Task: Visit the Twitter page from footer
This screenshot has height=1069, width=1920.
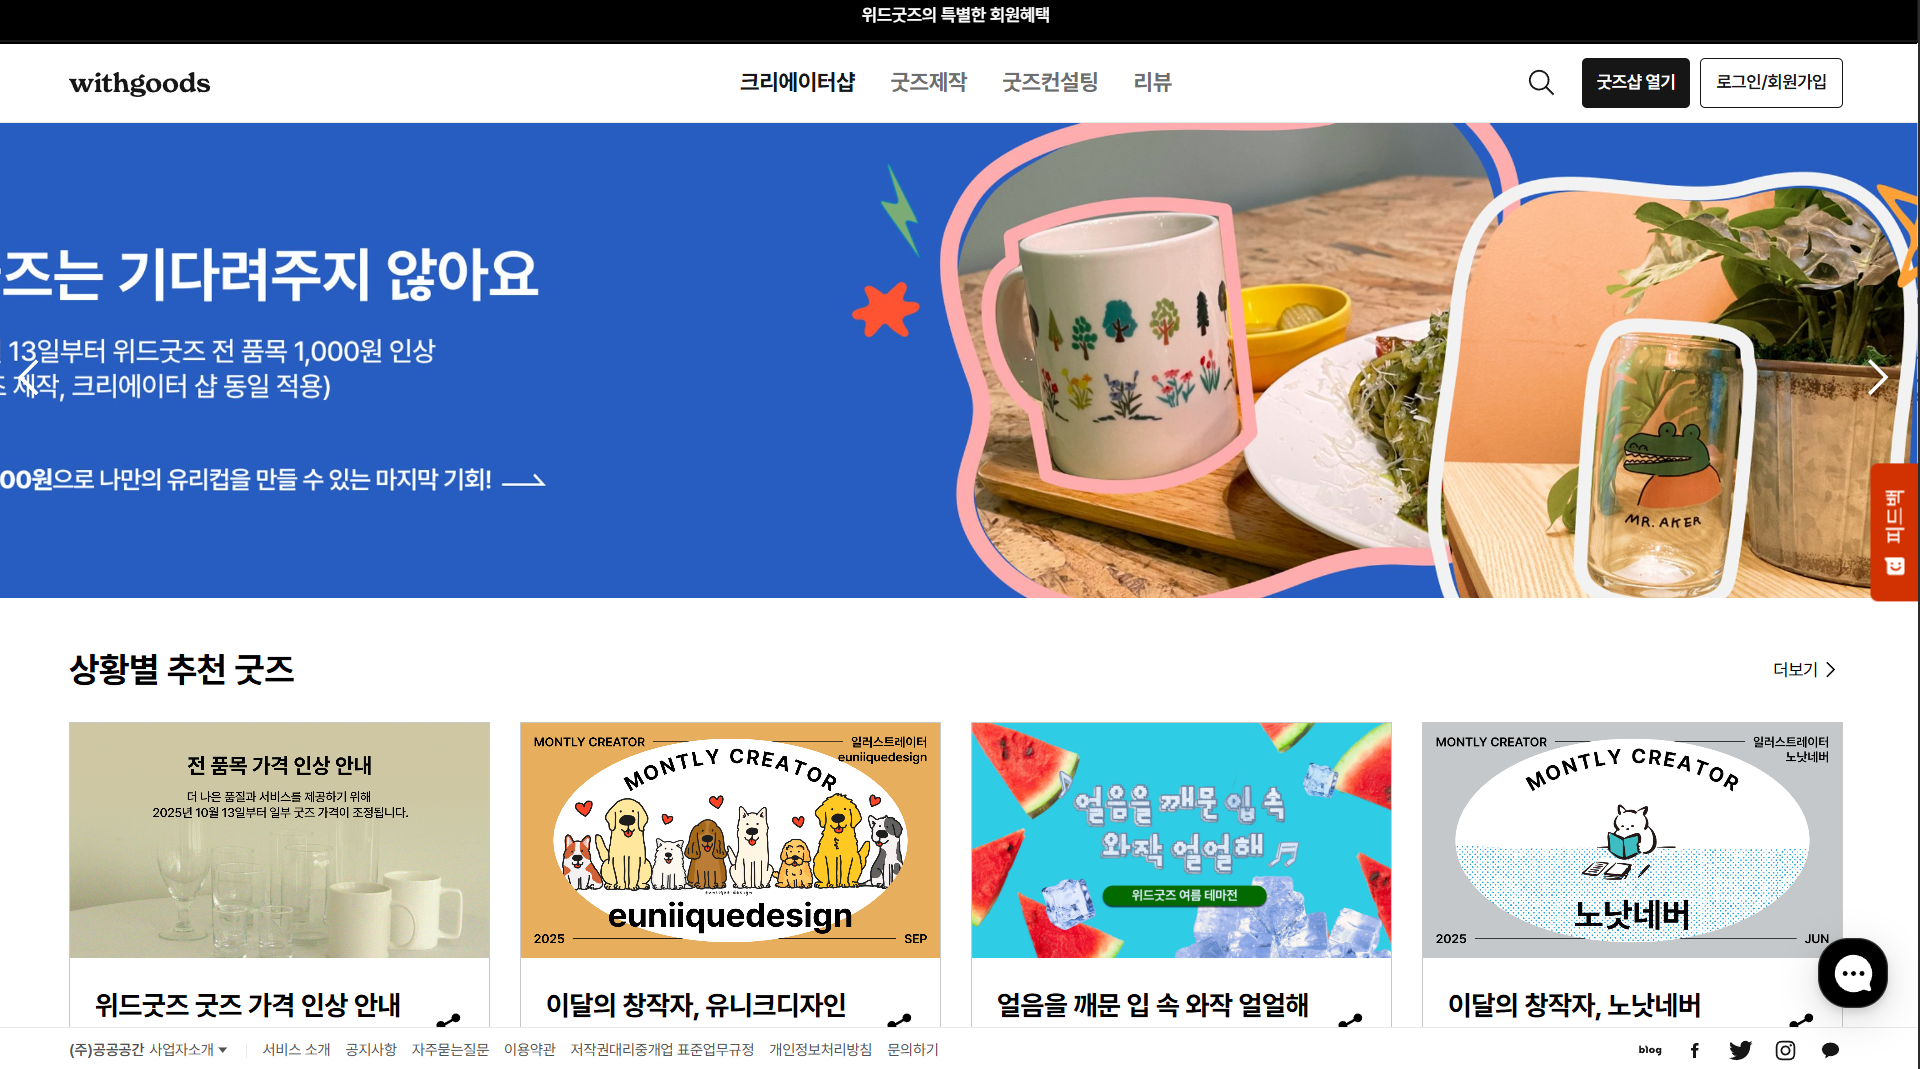Action: pos(1740,1050)
